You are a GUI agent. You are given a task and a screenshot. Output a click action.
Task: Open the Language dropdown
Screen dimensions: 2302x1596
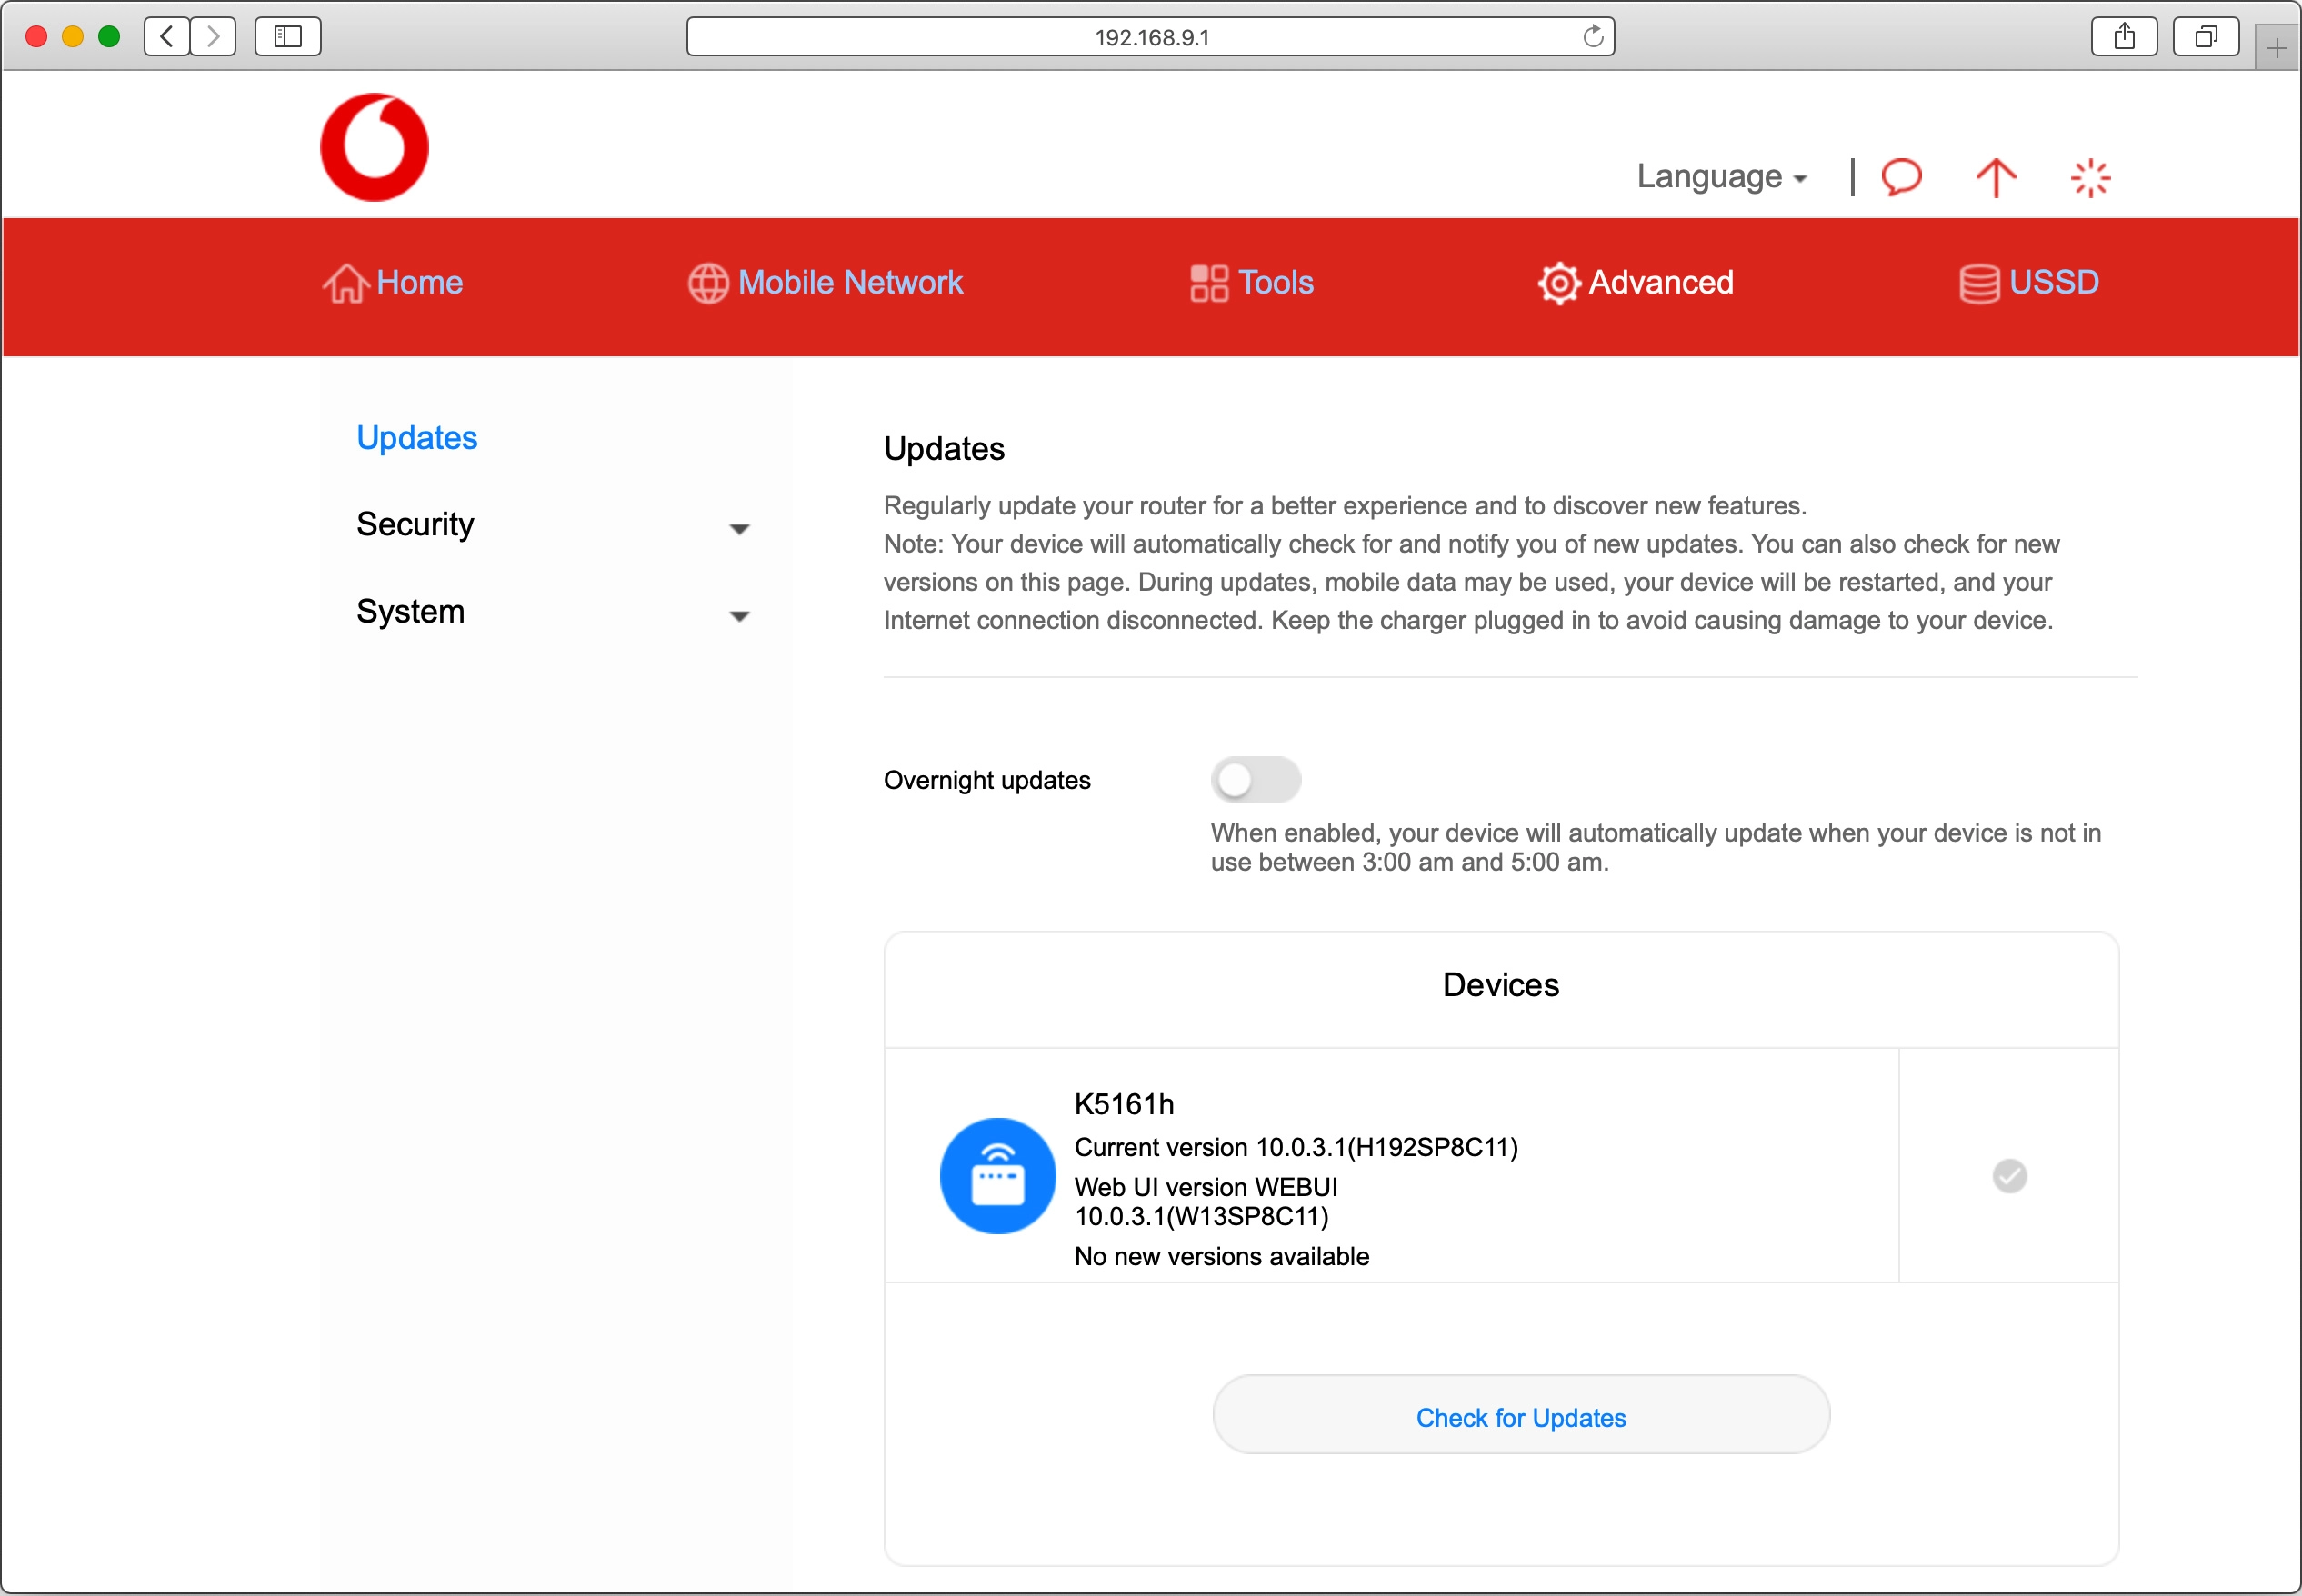coord(1720,177)
